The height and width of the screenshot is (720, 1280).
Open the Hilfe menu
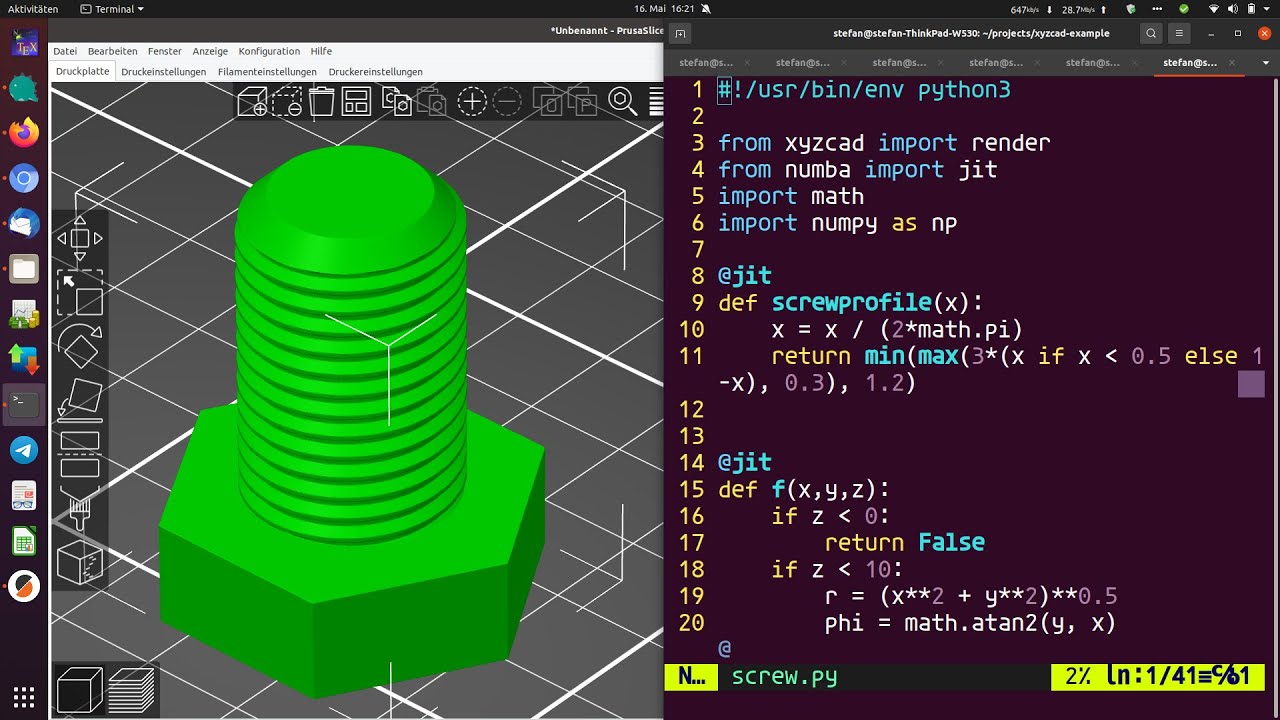click(x=321, y=51)
